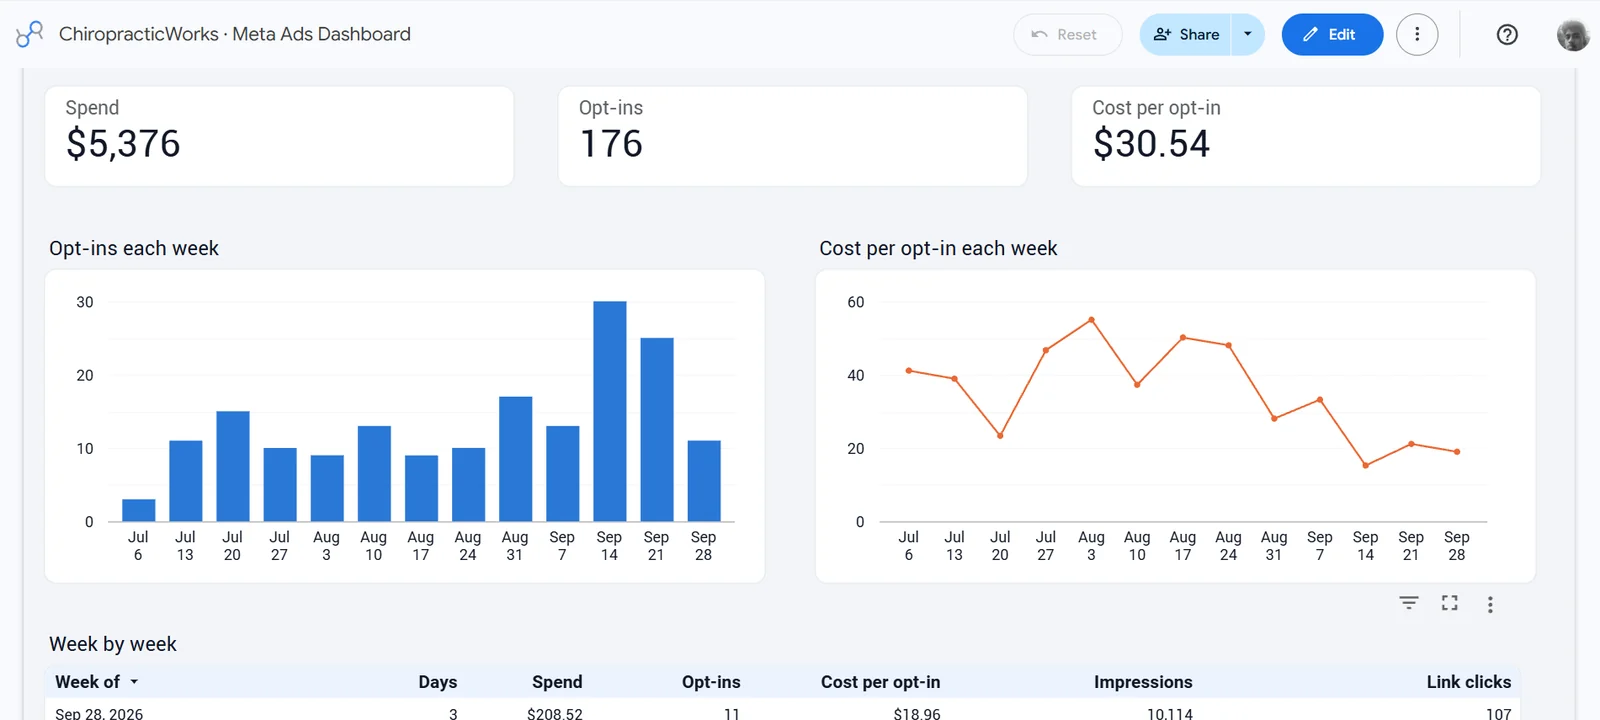Click the Sep 14 point on the cost line chart
Viewport: 1600px width, 720px height.
pyautogui.click(x=1365, y=465)
